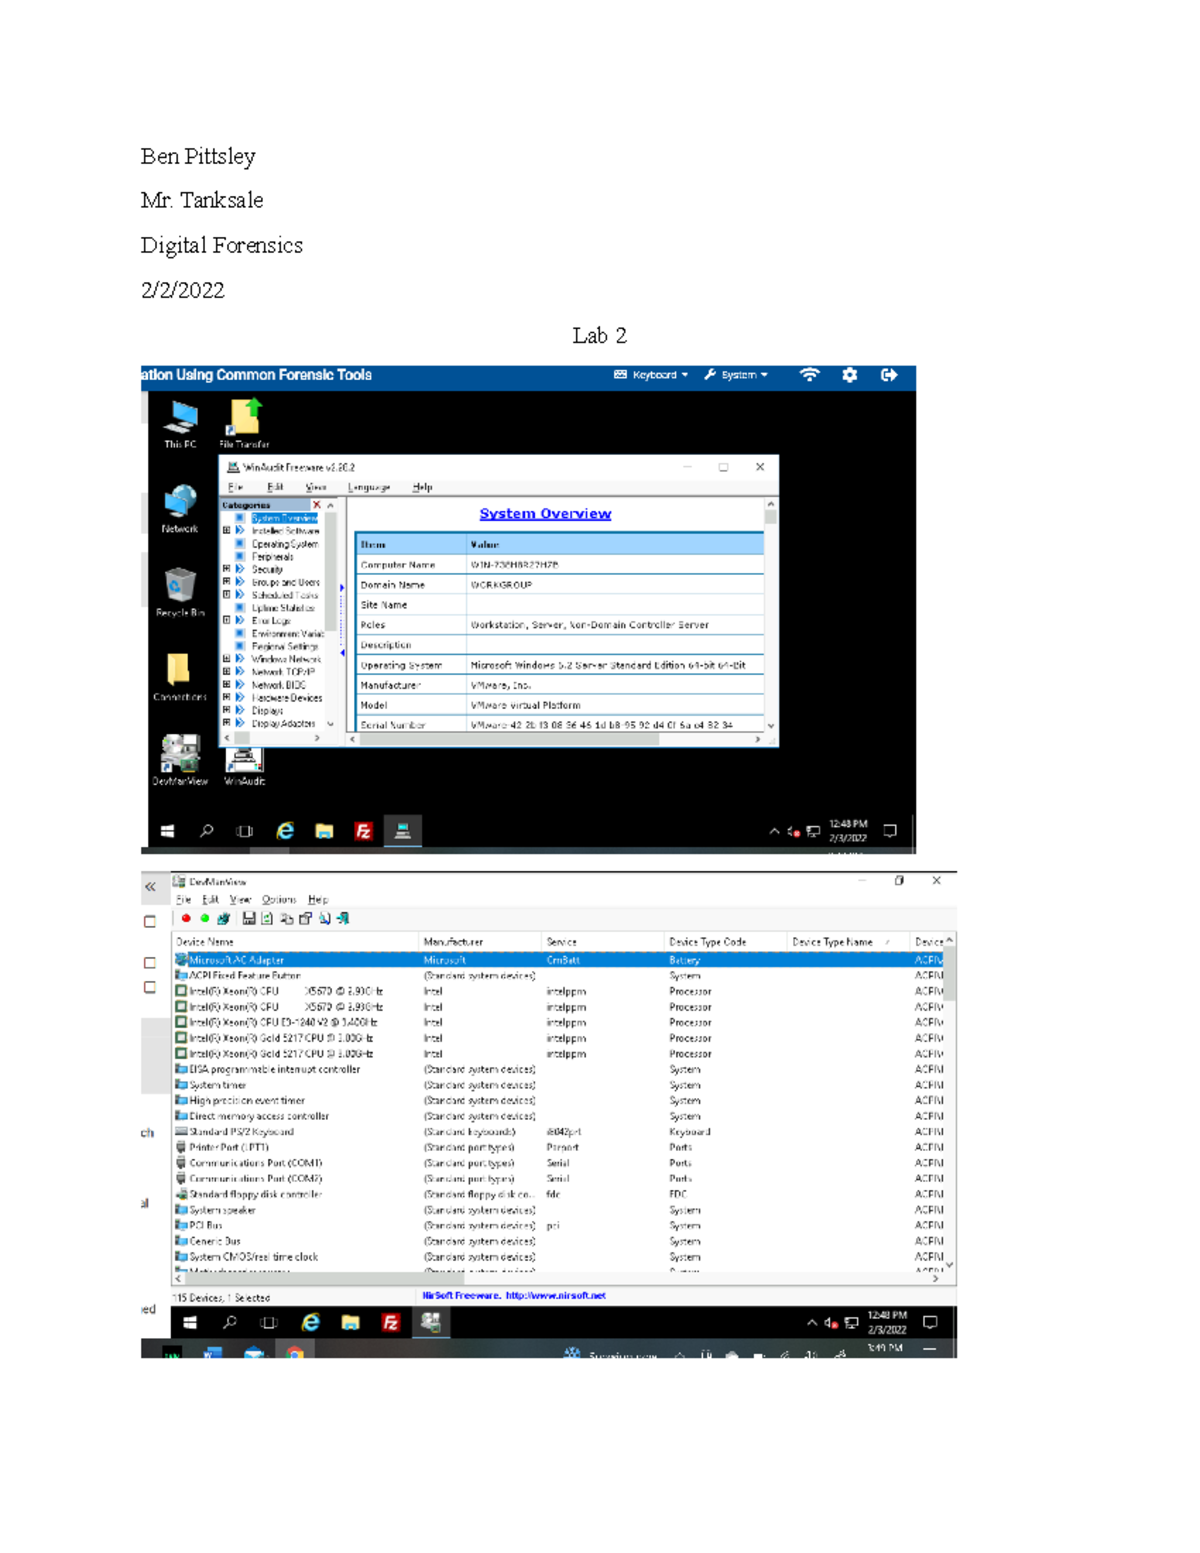
Task: Open the Options menu in DevManView
Action: [280, 899]
